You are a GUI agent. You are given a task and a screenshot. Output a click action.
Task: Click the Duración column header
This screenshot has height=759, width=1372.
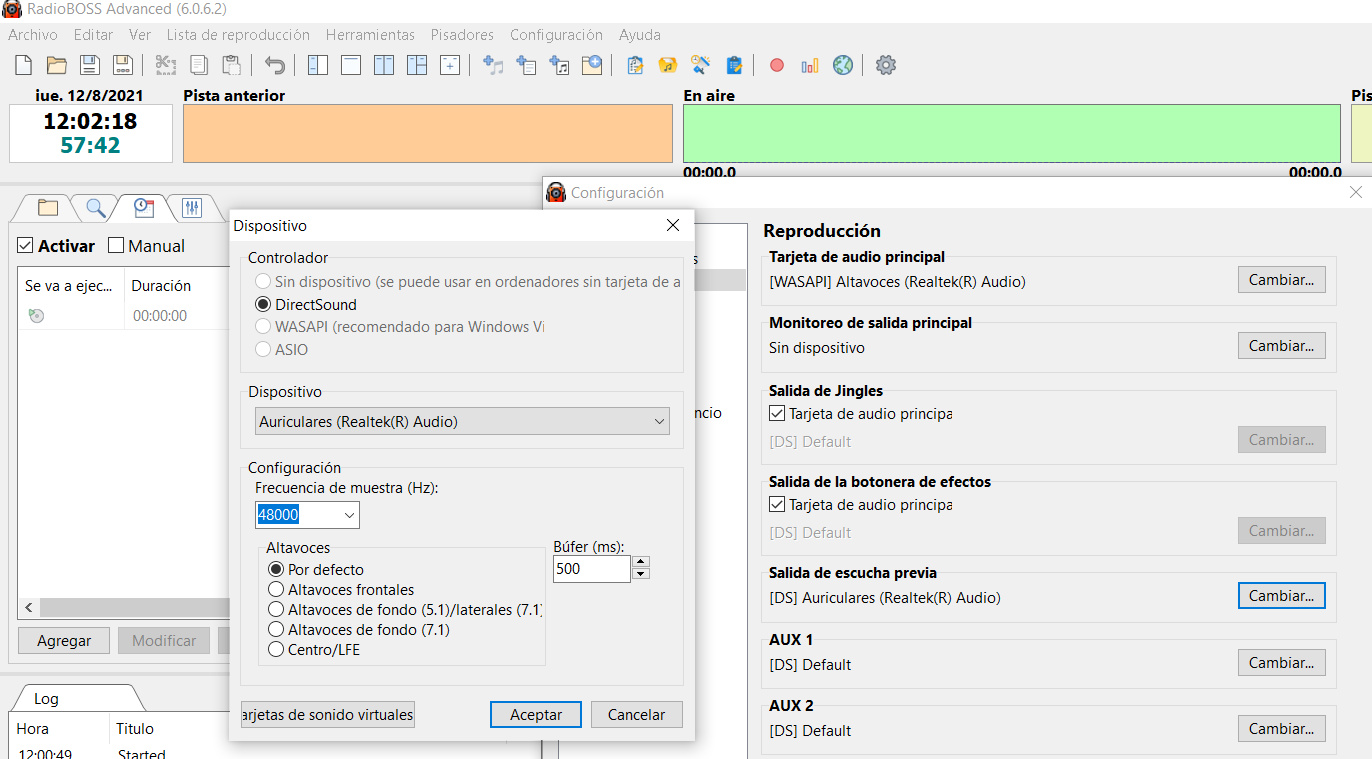(x=161, y=286)
